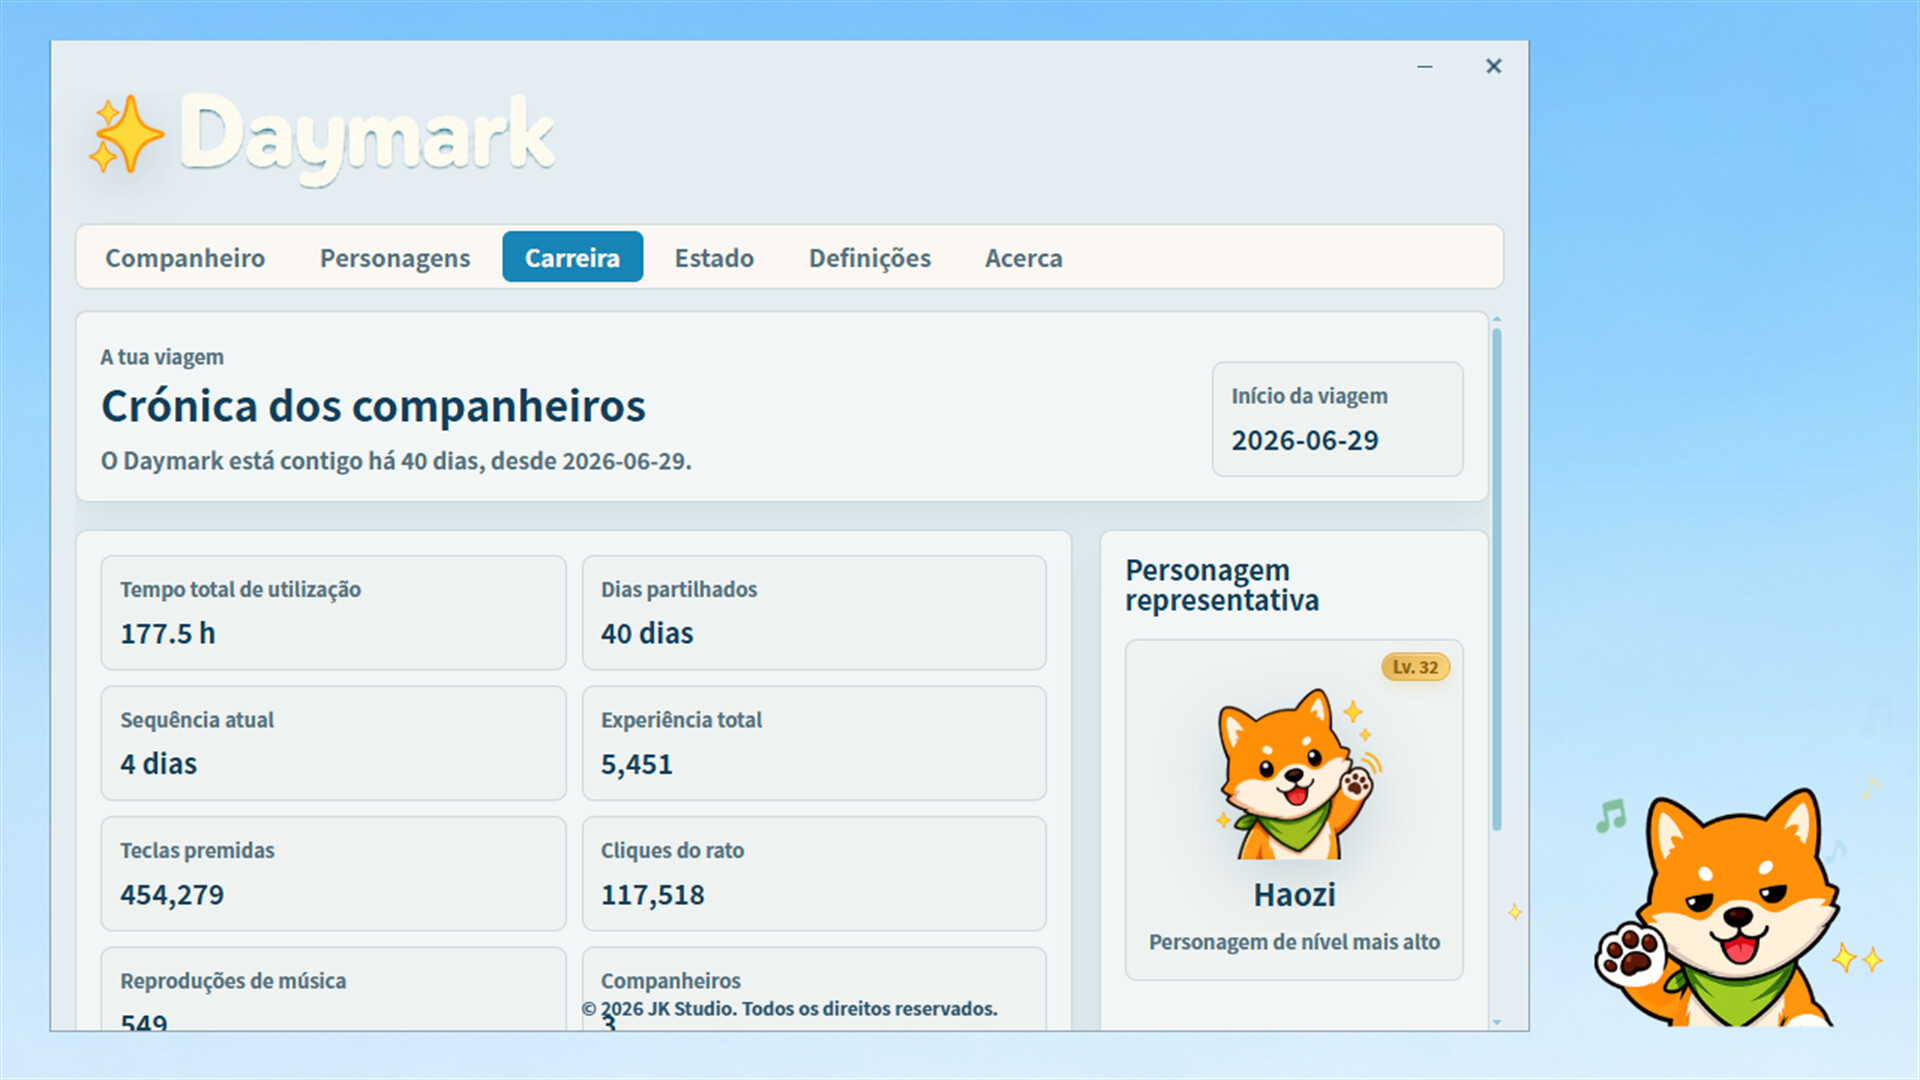Image resolution: width=1920 pixels, height=1080 pixels.
Task: Click the scrollbar up arrow
Action: pos(1497,319)
